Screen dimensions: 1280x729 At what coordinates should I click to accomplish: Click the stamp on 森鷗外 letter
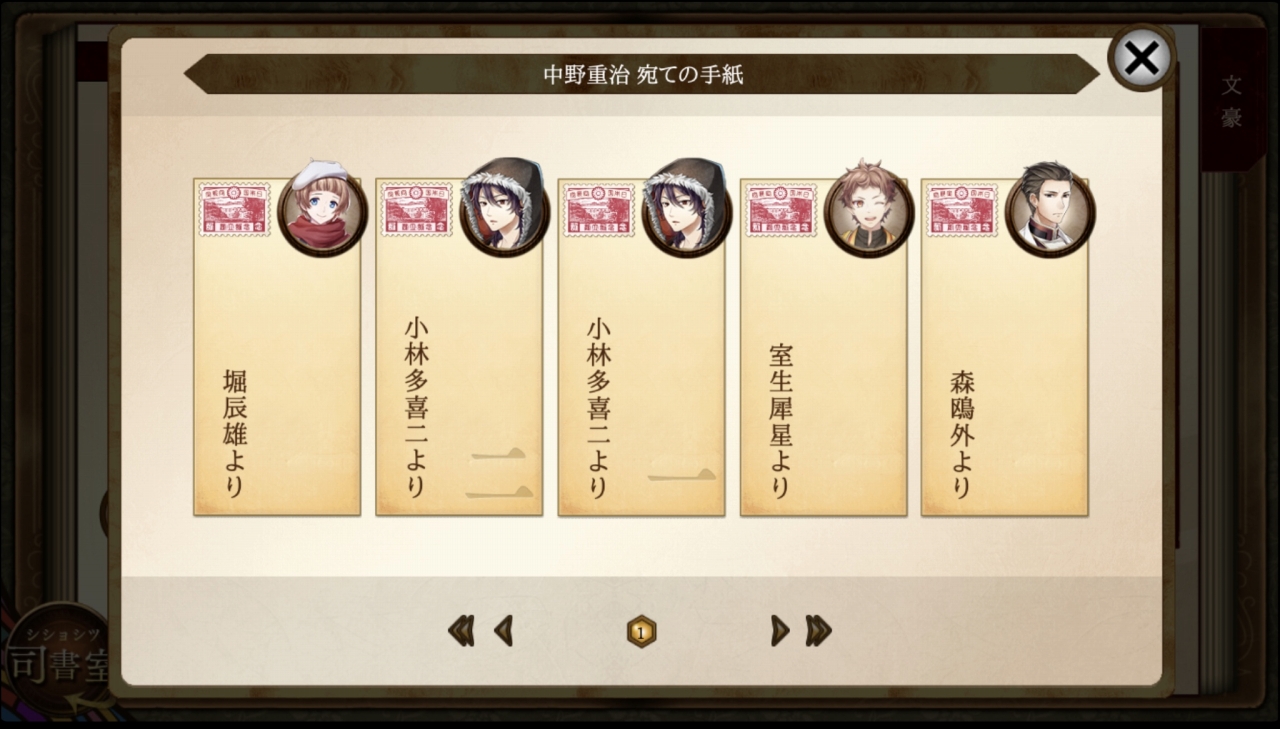click(x=962, y=209)
